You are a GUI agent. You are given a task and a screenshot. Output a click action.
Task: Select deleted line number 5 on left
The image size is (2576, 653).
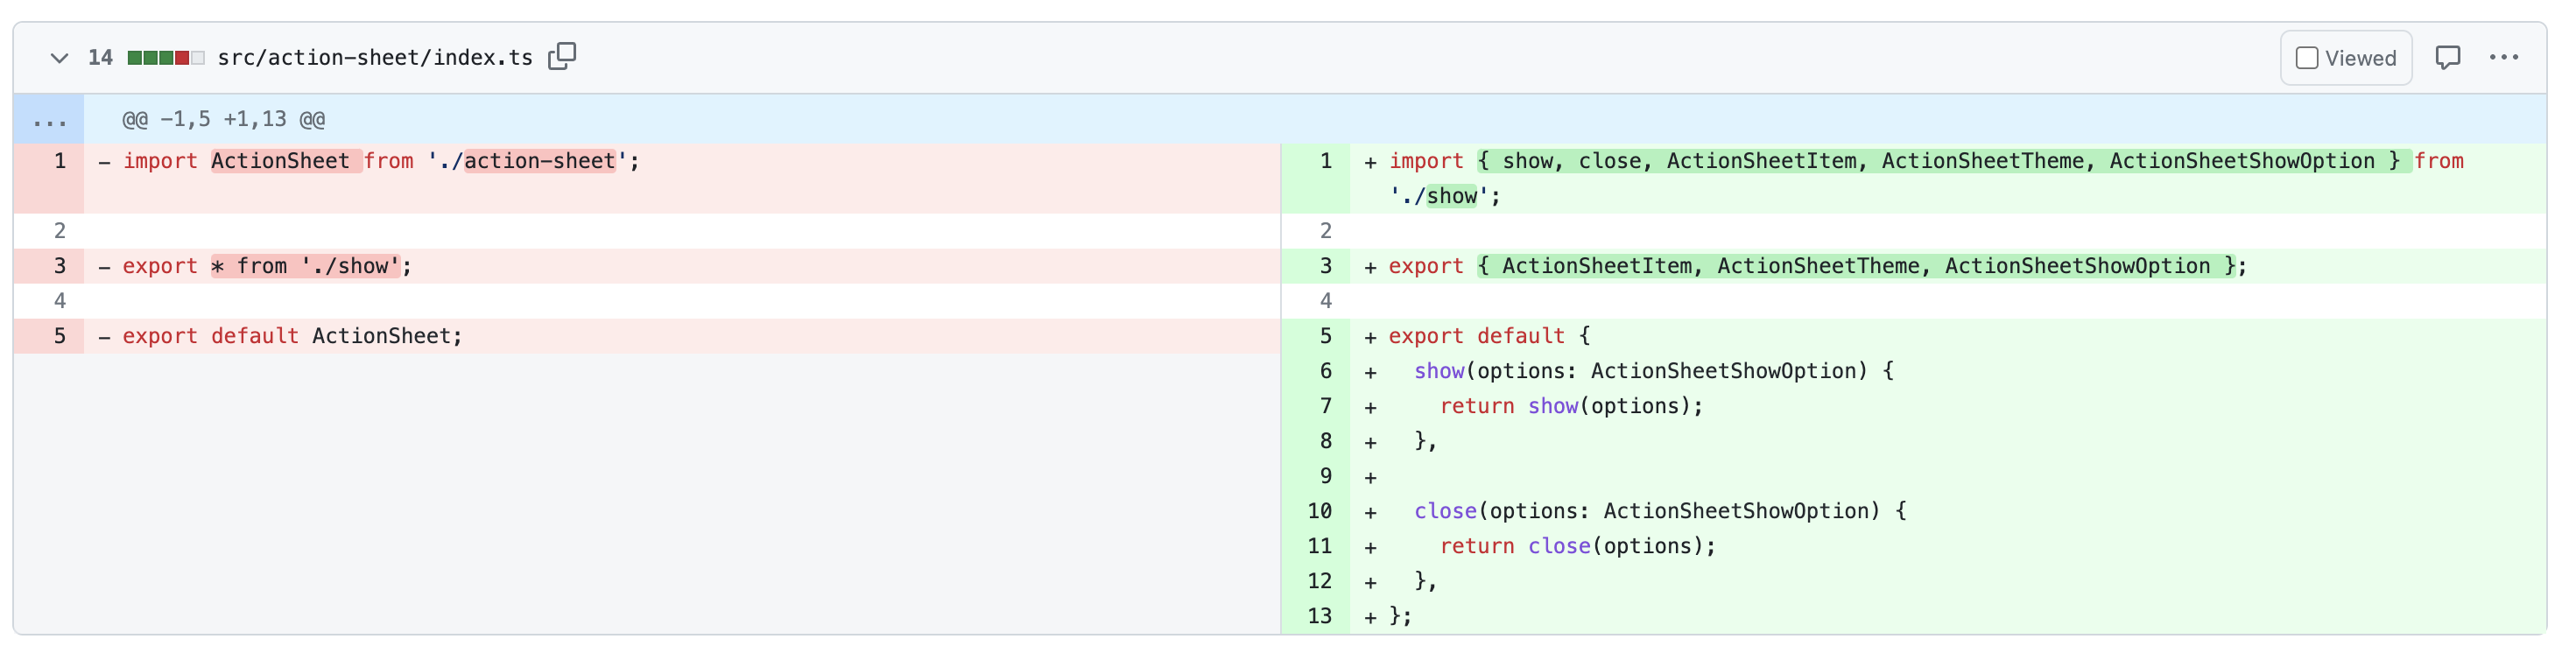pyautogui.click(x=59, y=336)
